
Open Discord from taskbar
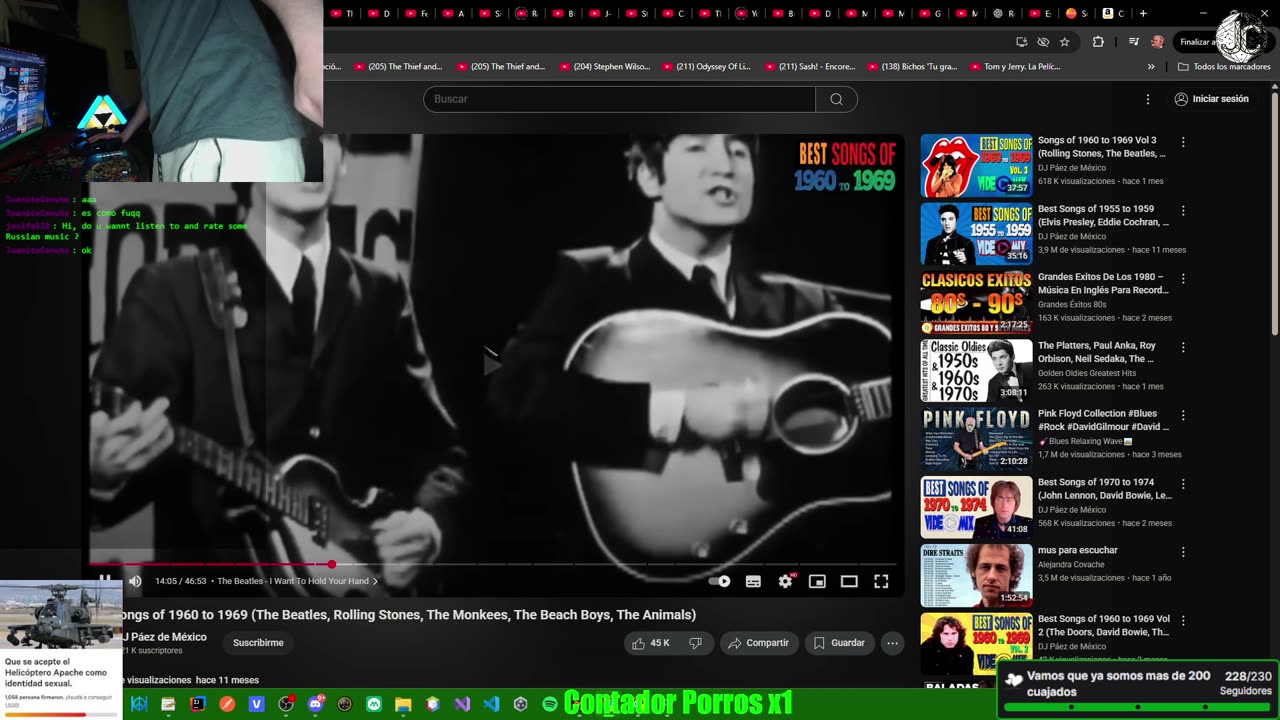[x=316, y=704]
